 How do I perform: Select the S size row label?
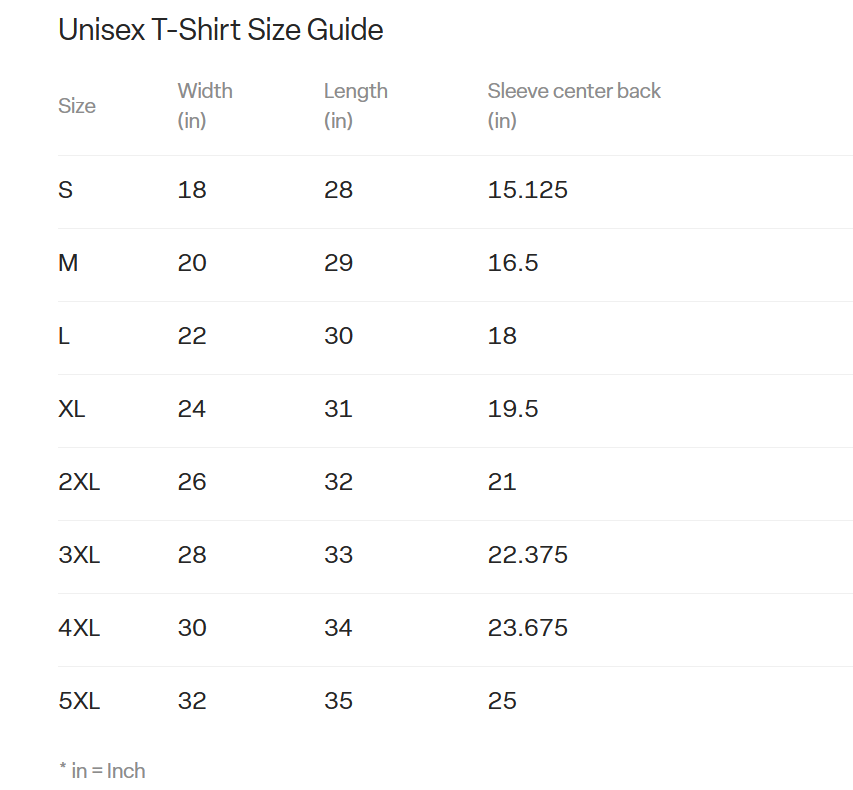click(66, 190)
